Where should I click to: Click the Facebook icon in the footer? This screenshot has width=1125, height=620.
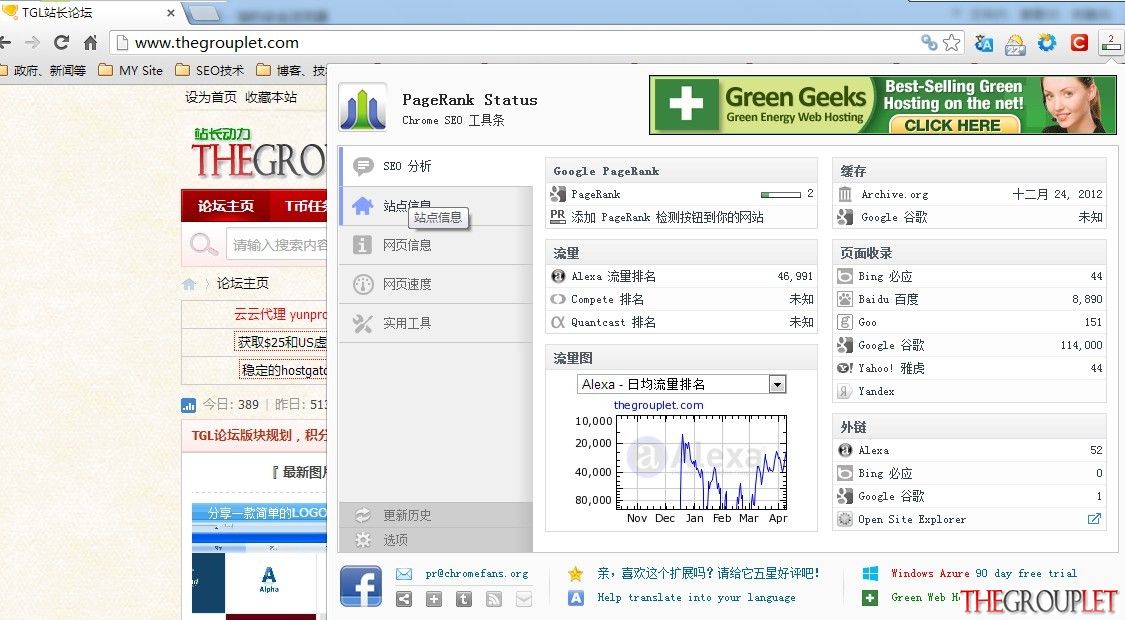click(361, 586)
